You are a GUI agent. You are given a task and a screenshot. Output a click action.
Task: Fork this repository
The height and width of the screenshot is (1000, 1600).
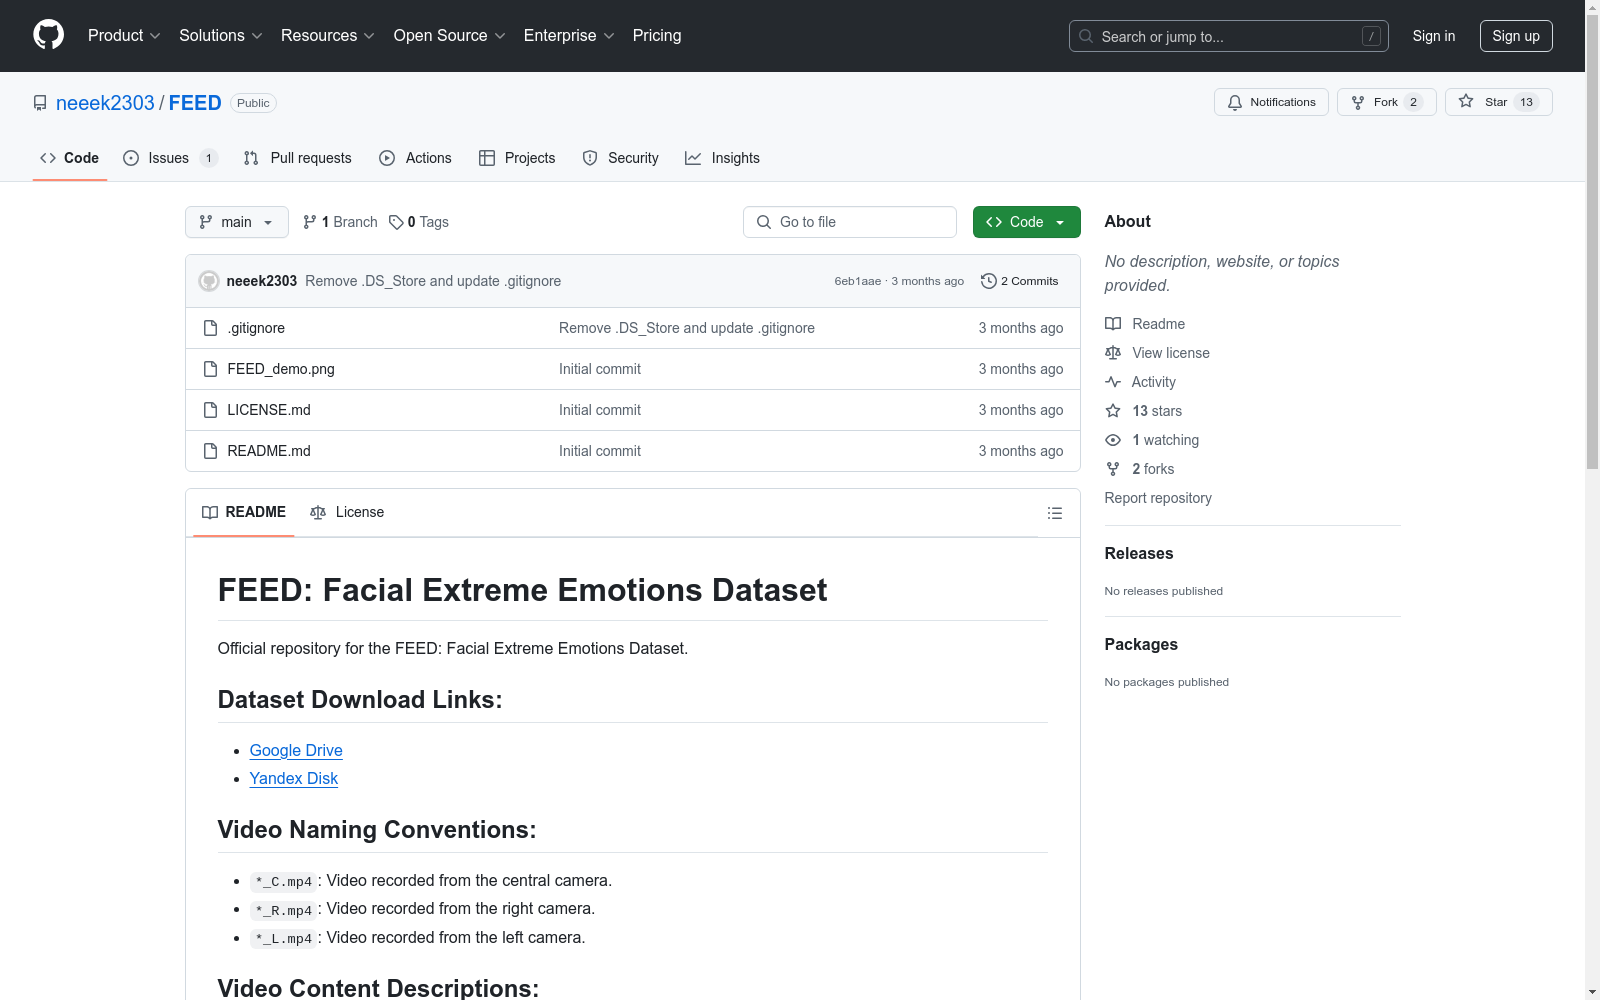[1386, 102]
